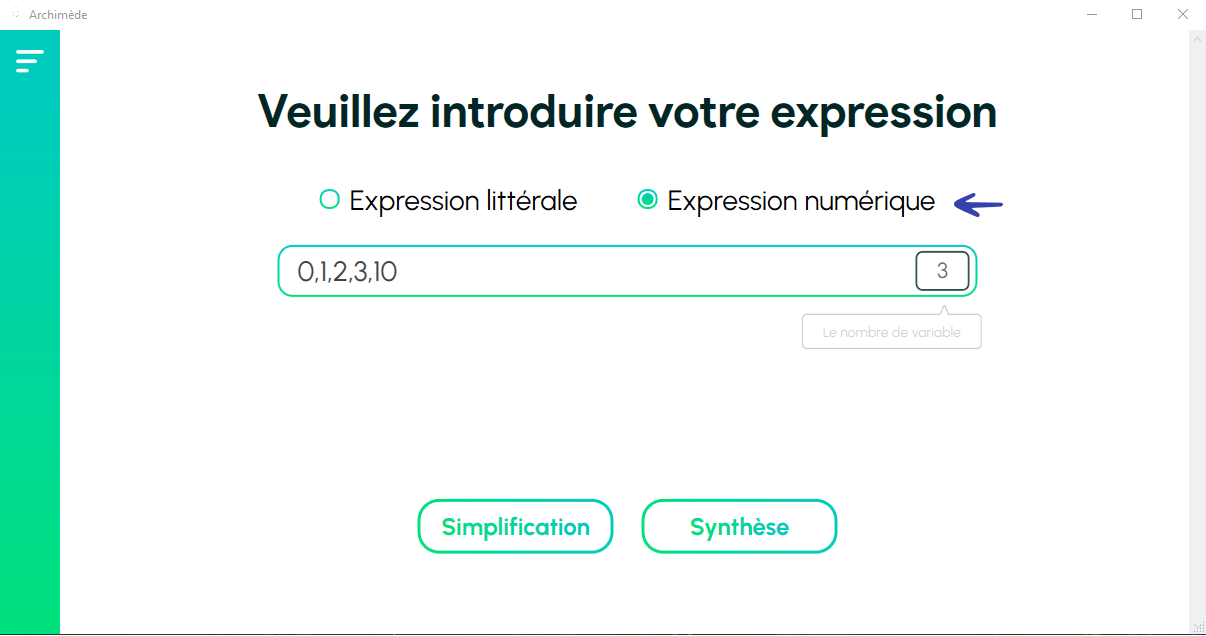Click the Synthèse button

tap(739, 526)
